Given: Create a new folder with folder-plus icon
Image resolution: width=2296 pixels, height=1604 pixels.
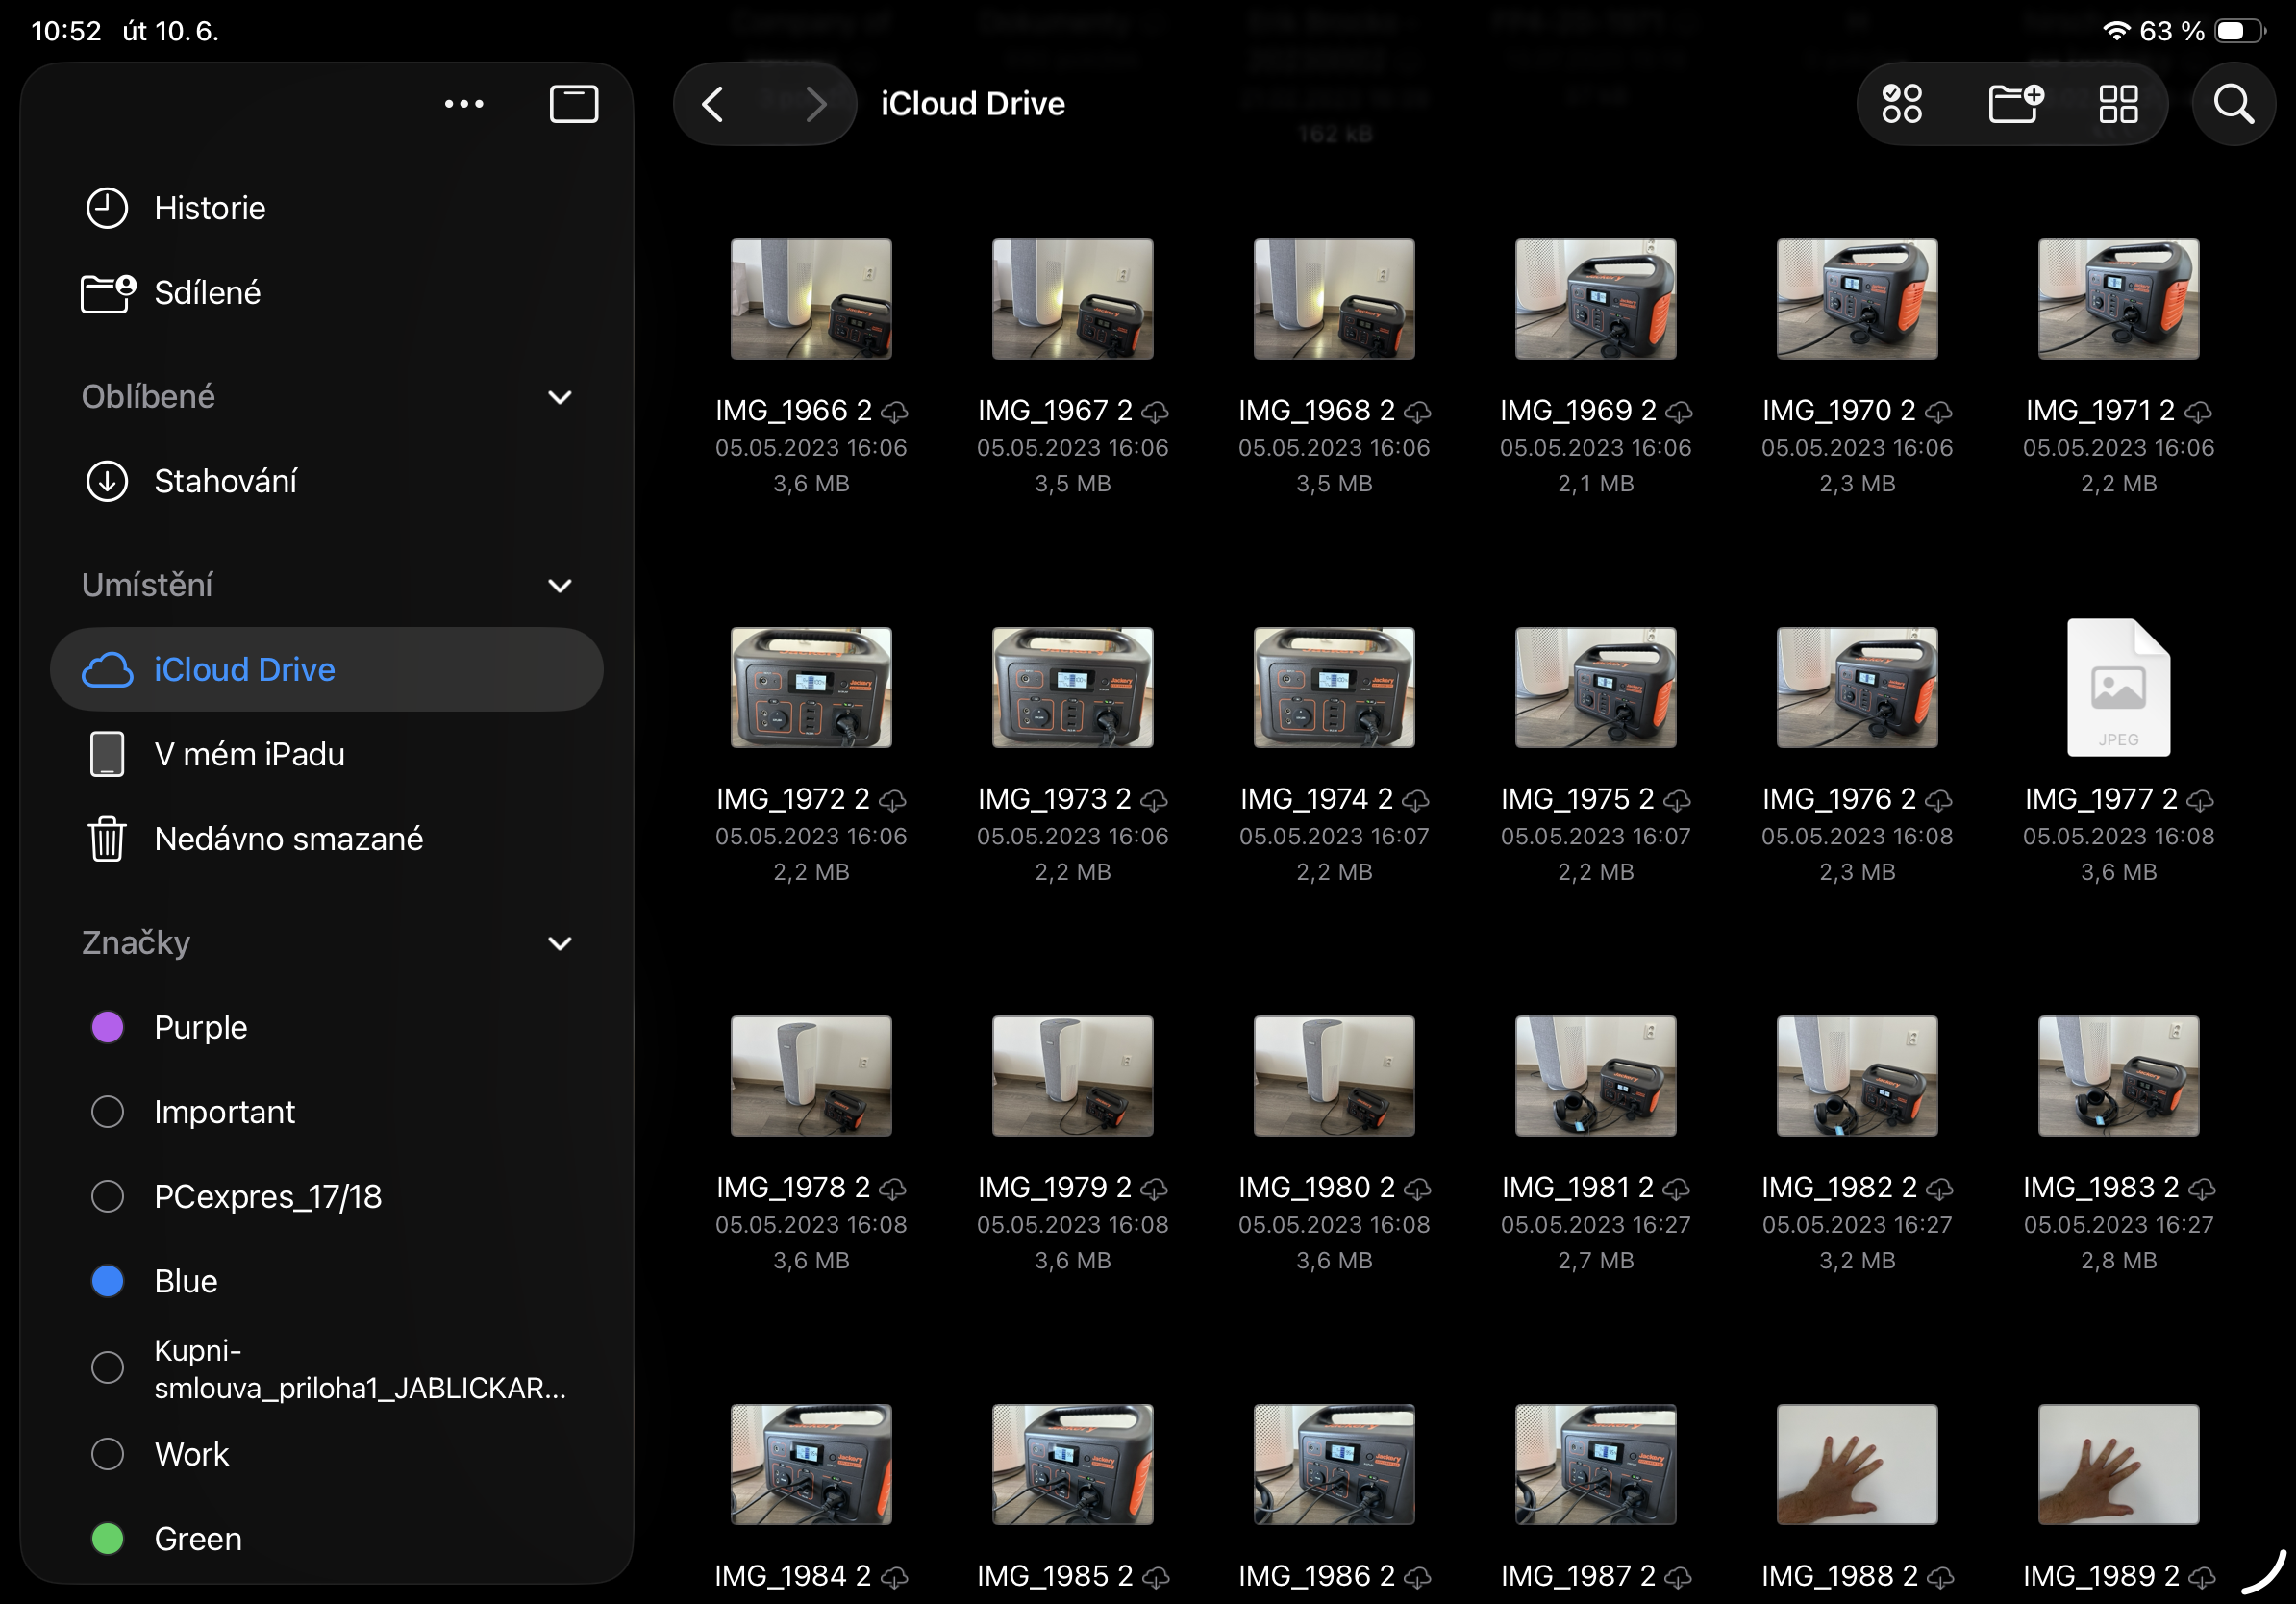Looking at the screenshot, I should click(x=2014, y=104).
